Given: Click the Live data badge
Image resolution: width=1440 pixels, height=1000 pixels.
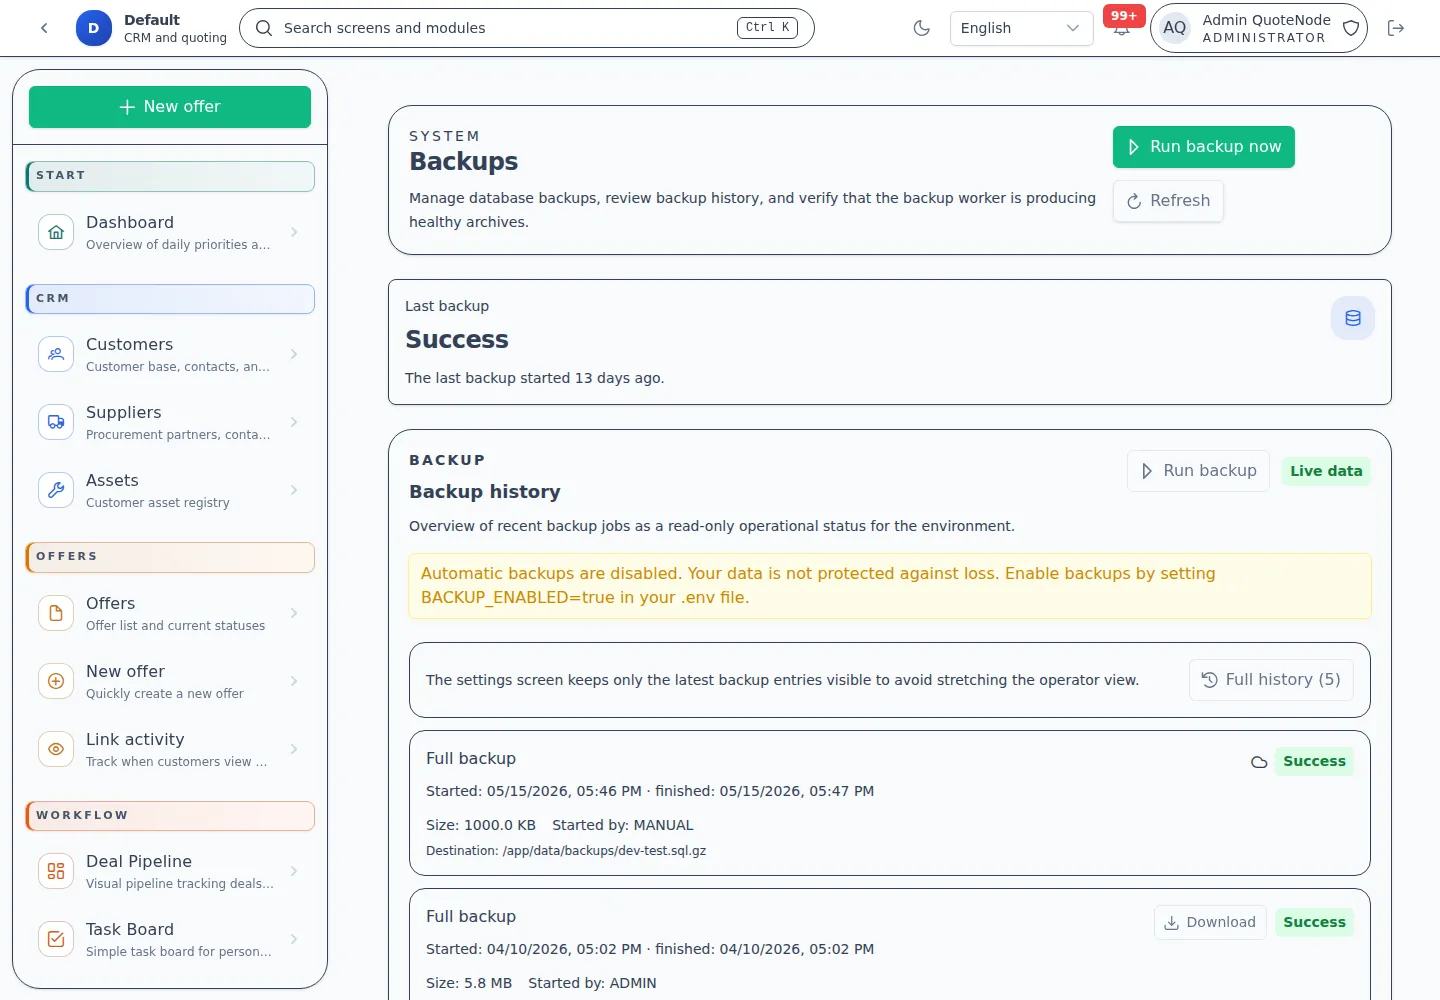Looking at the screenshot, I should pyautogui.click(x=1326, y=471).
